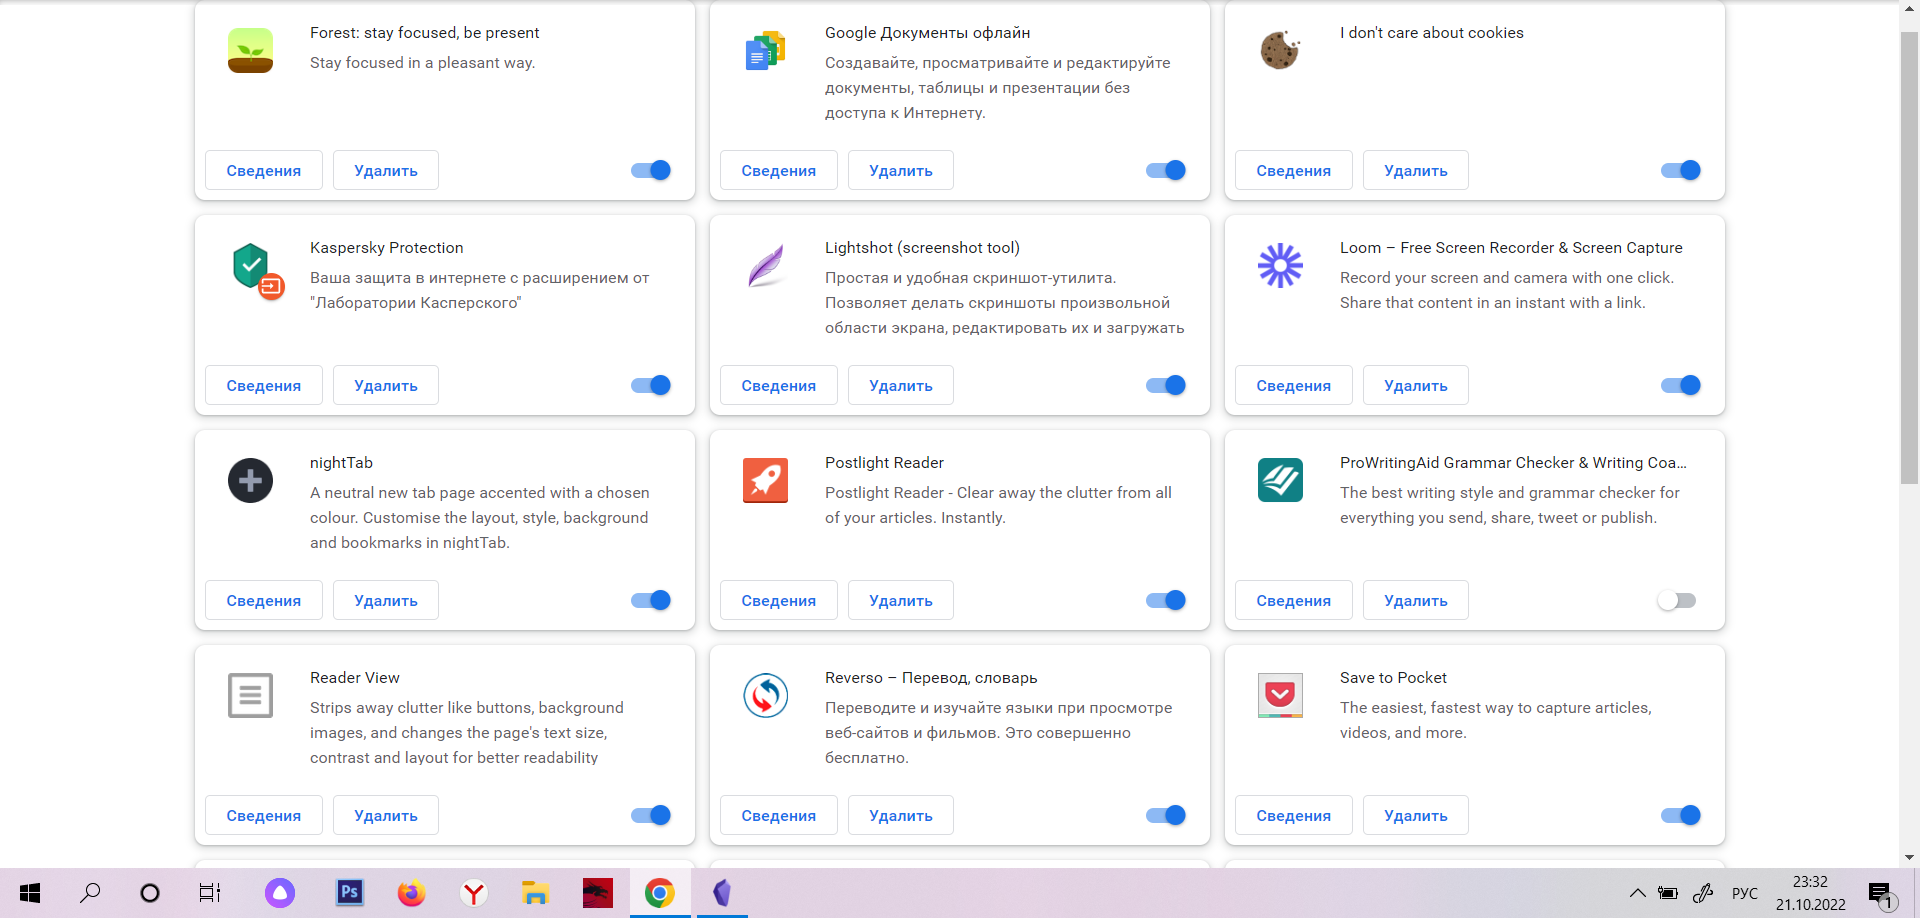Screen dimensions: 1920x918
Task: Click the Reverso extension icon
Action: point(765,696)
